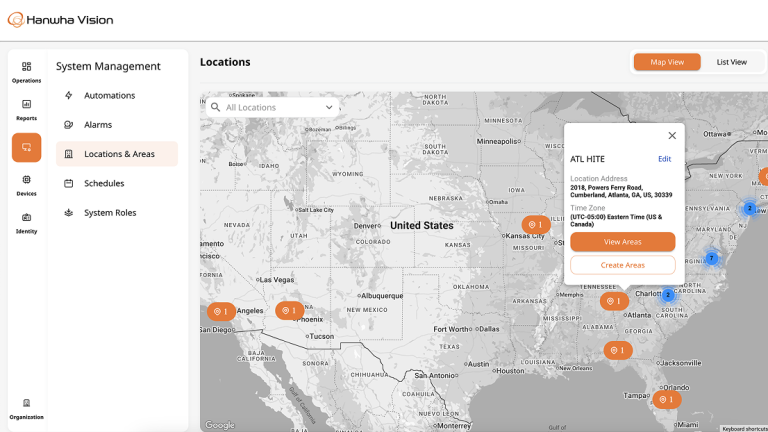Click the Hanwha Vision logo
The width and height of the screenshot is (768, 432).
pos(60,20)
